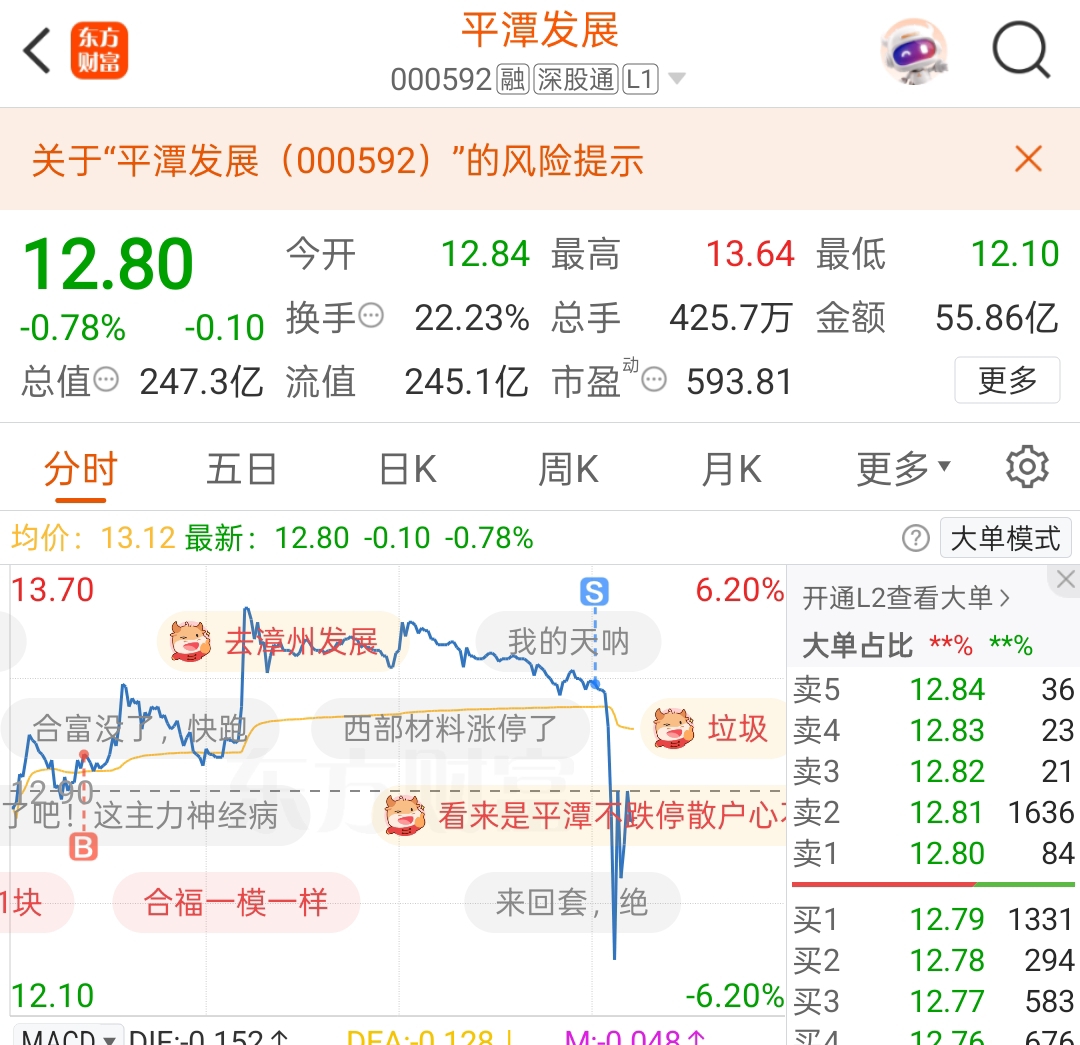The width and height of the screenshot is (1080, 1045).
Task: Tap the 均价 13.12 label
Action: pyautogui.click(x=94, y=538)
